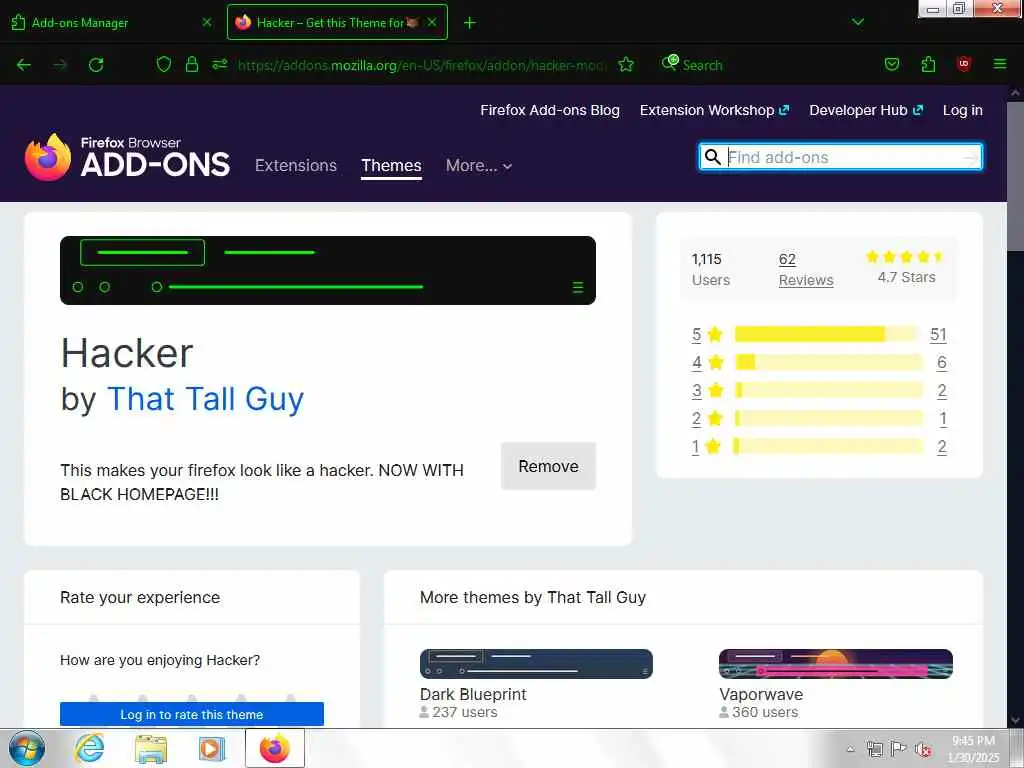1024x768 pixels.
Task: Click the browser URL address bar
Action: point(421,65)
